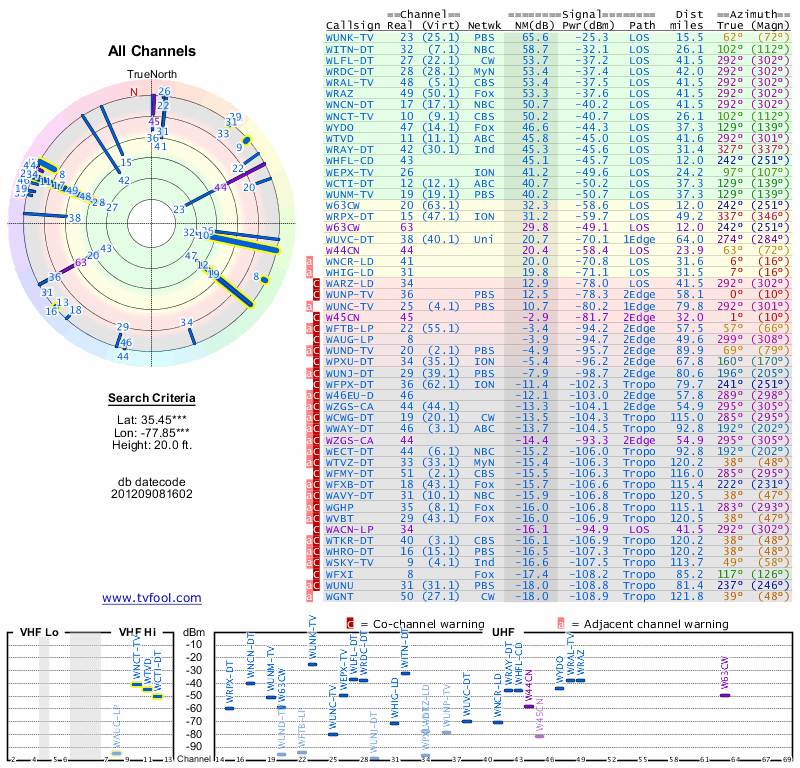Image resolution: width=800 pixels, height=768 pixels.
Task: Select the WLFL-DT callsign in the table
Action: click(x=350, y=60)
